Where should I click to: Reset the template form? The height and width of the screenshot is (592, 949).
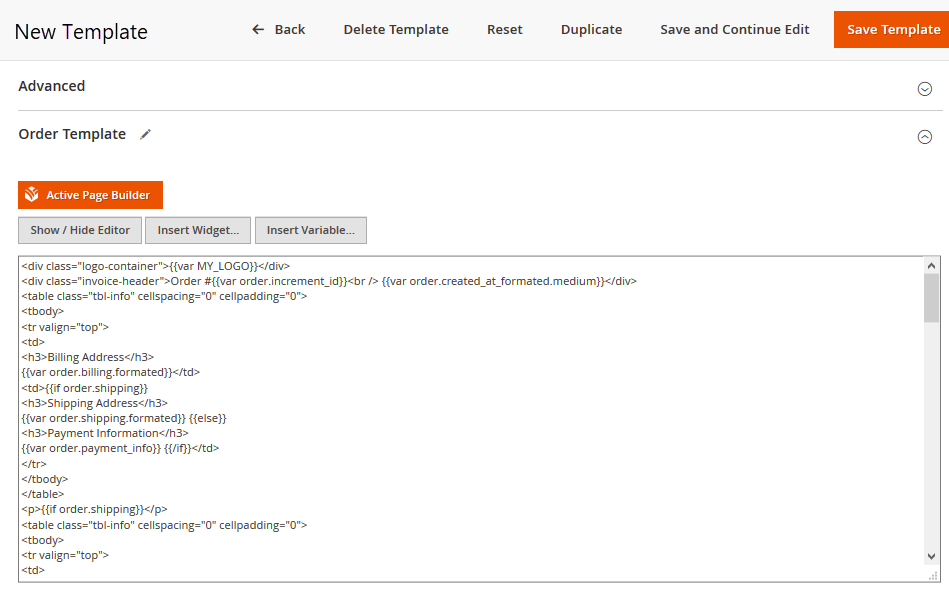[x=504, y=29]
